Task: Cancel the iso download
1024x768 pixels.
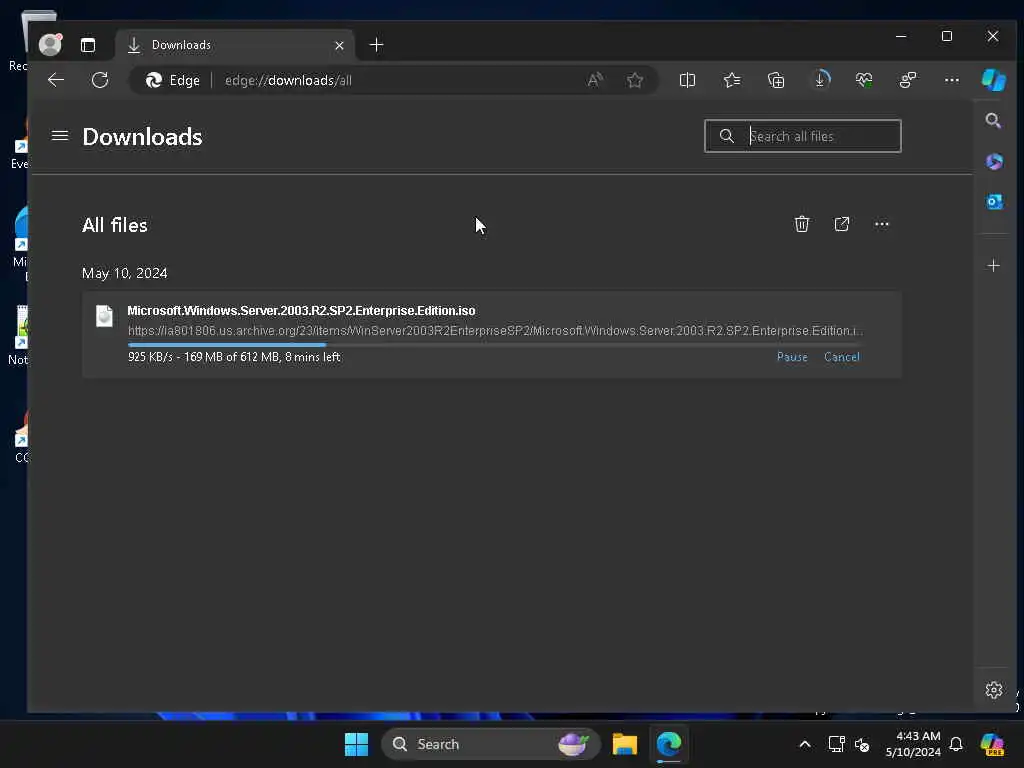Action: click(842, 357)
